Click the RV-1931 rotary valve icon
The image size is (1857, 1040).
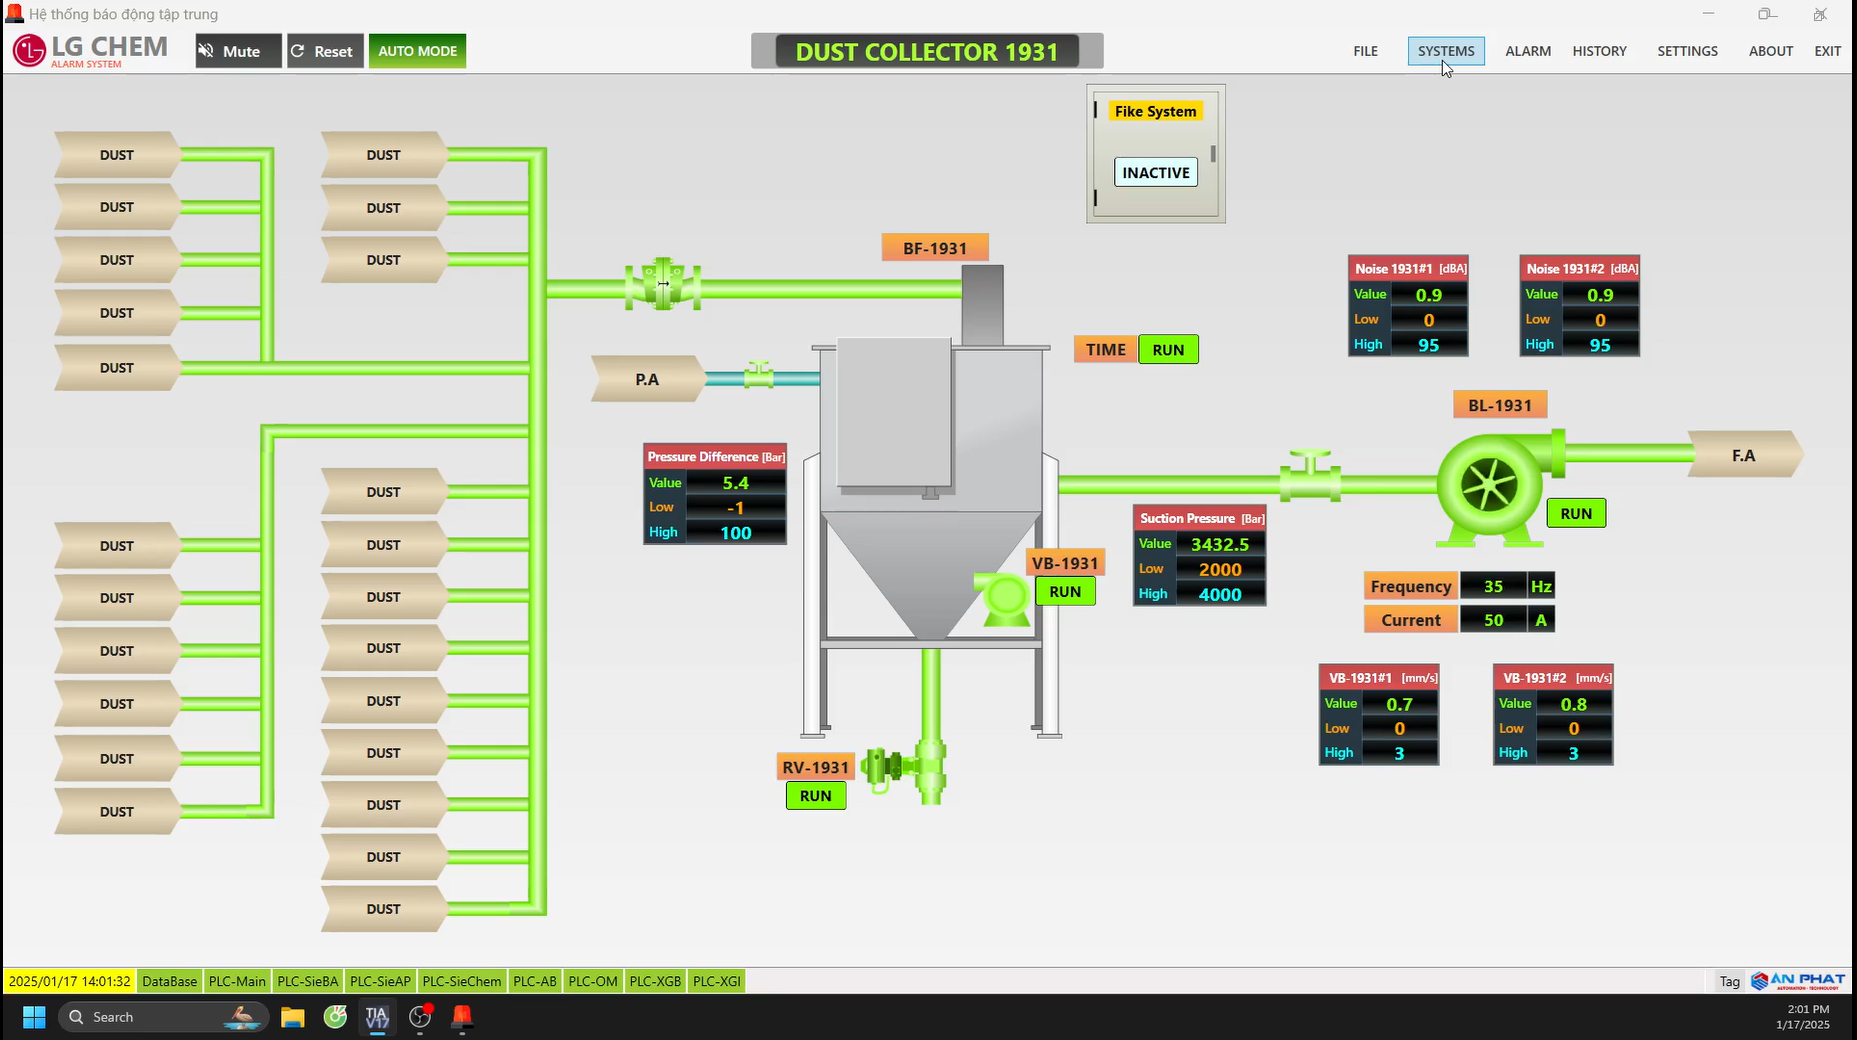tap(884, 768)
